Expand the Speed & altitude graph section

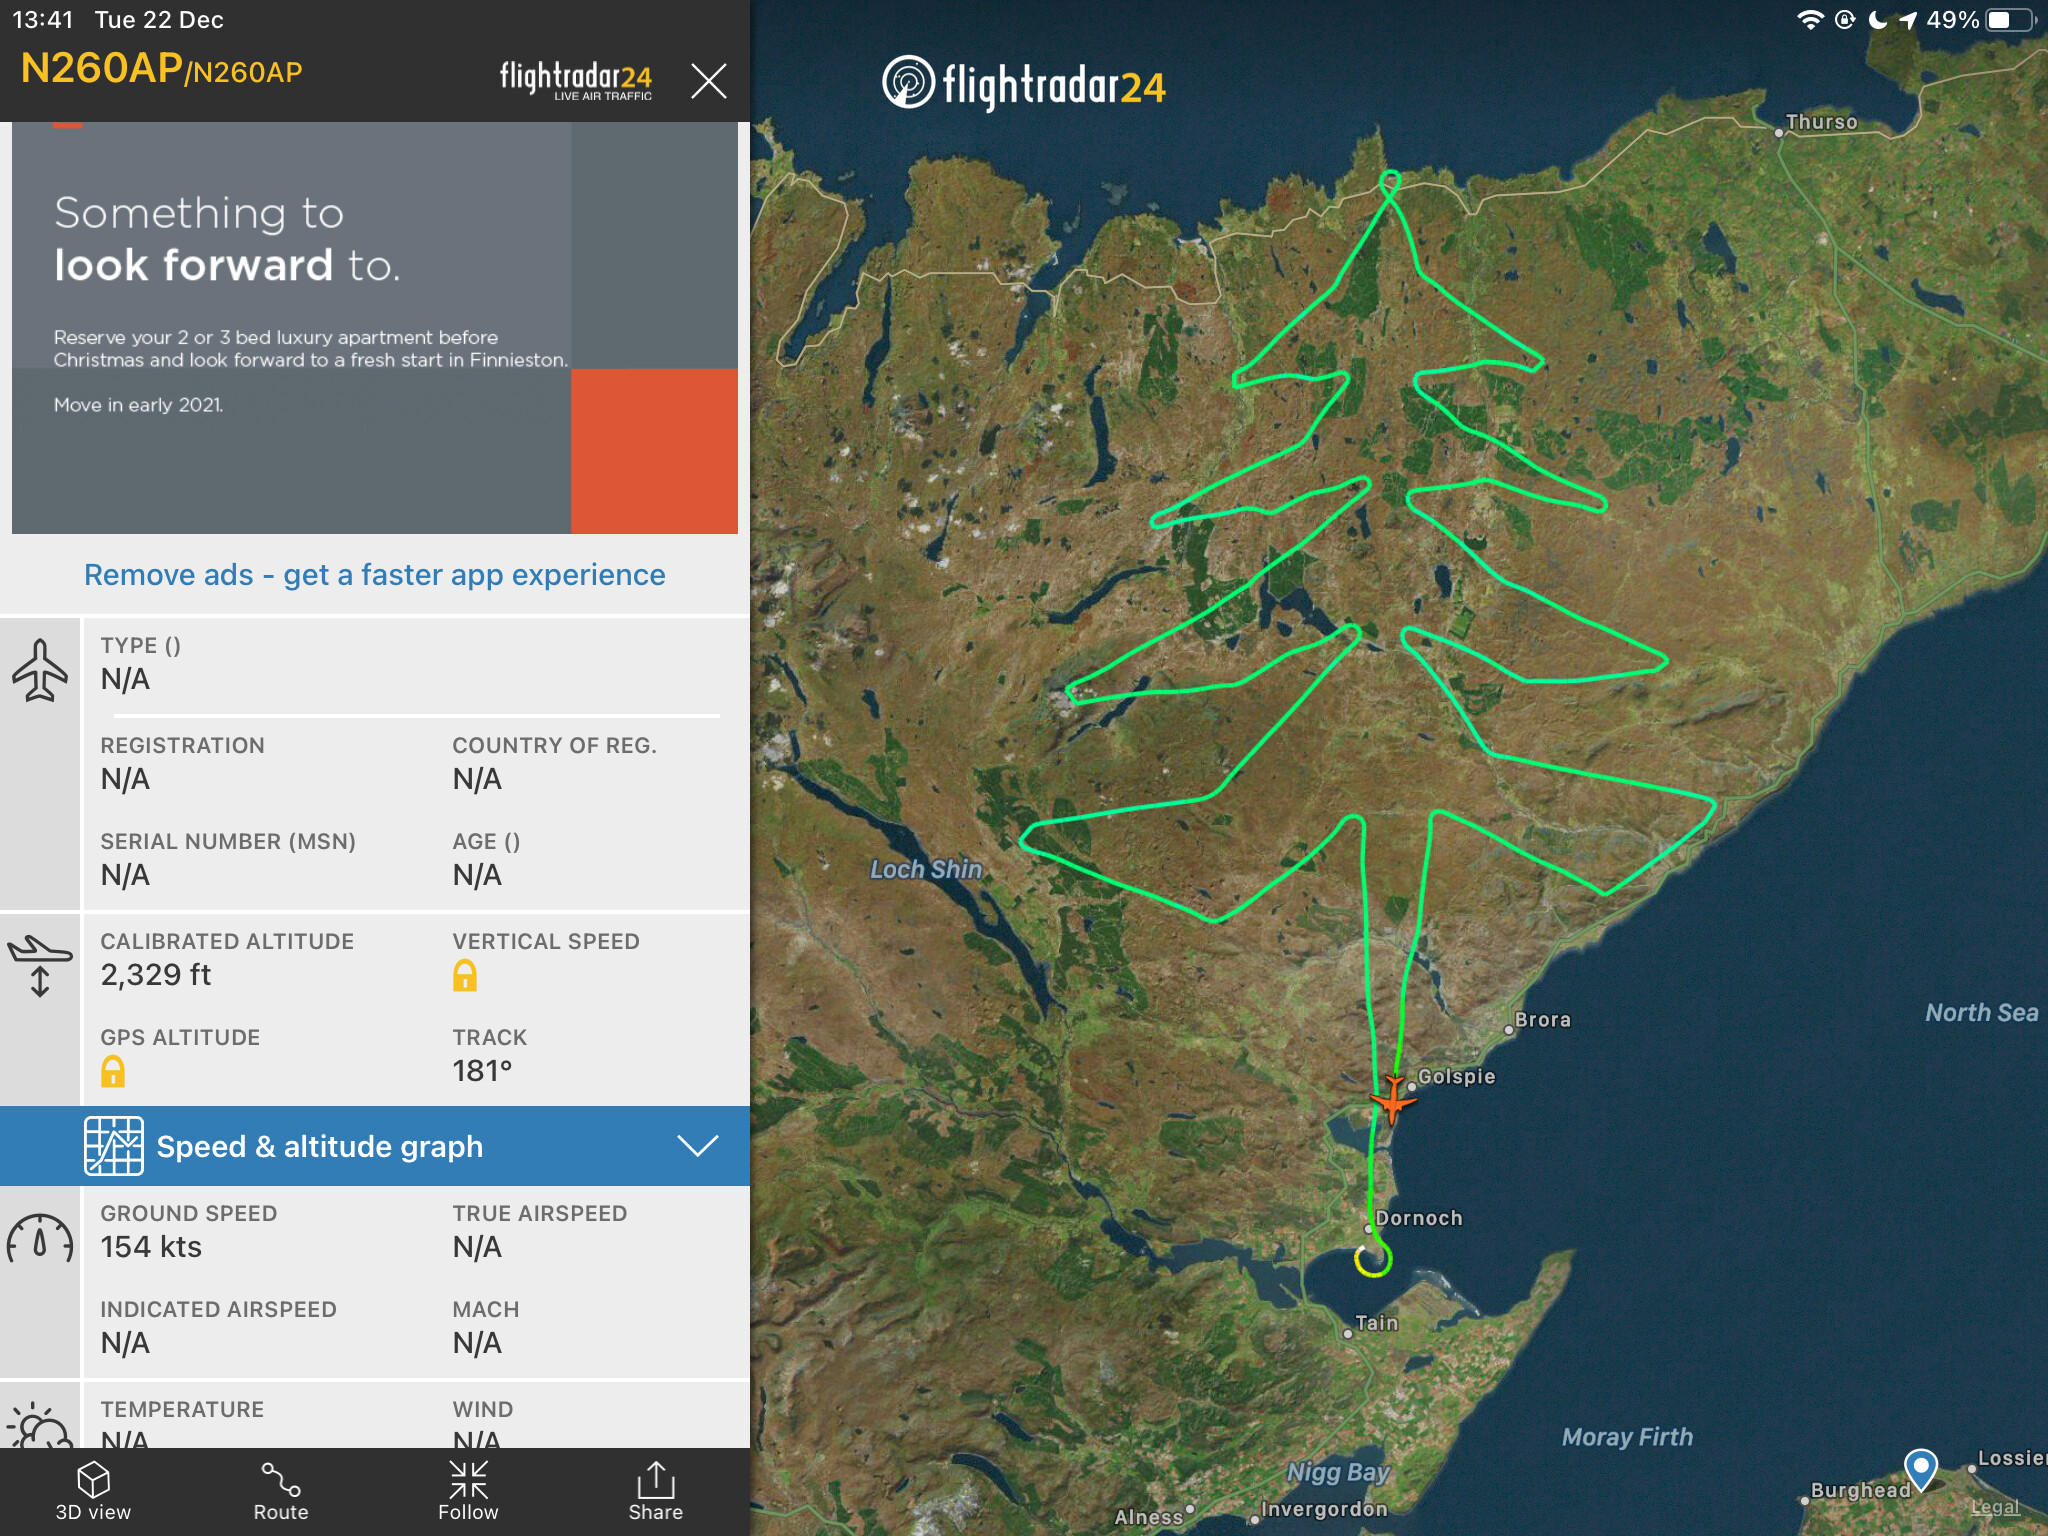pos(320,1146)
